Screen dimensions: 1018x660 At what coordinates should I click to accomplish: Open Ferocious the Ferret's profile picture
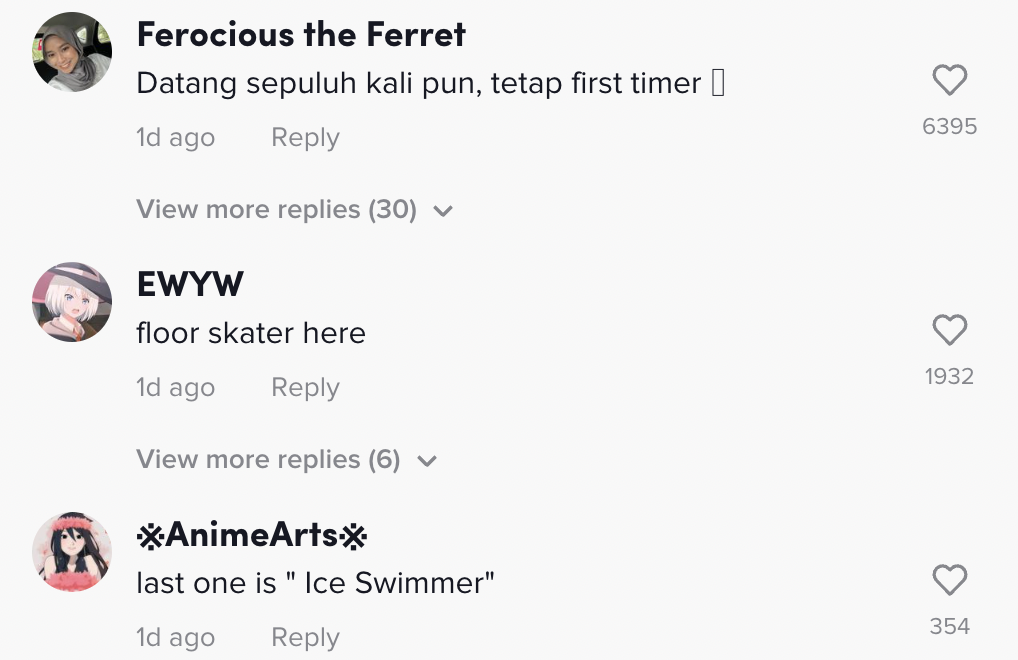point(72,52)
